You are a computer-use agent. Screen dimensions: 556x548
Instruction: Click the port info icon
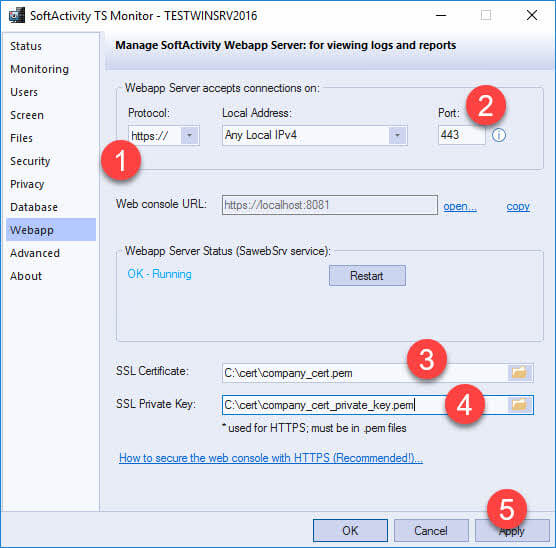point(499,135)
